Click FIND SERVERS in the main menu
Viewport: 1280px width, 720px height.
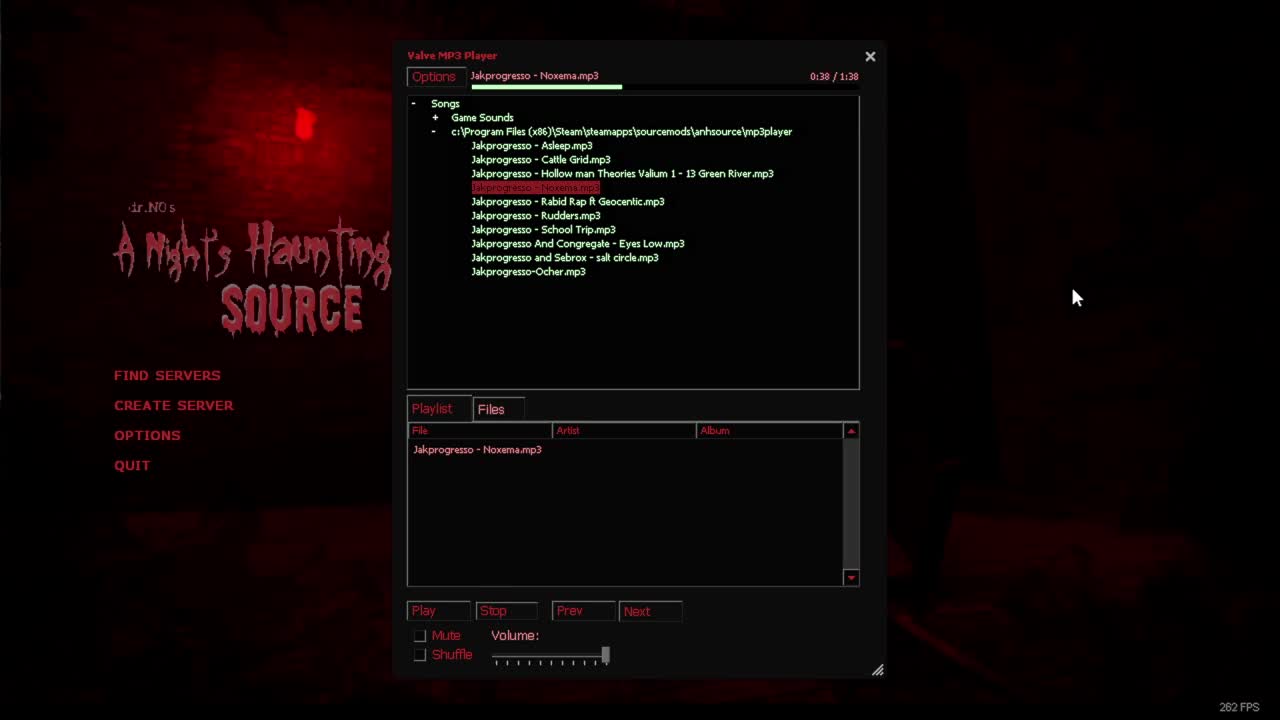[167, 375]
